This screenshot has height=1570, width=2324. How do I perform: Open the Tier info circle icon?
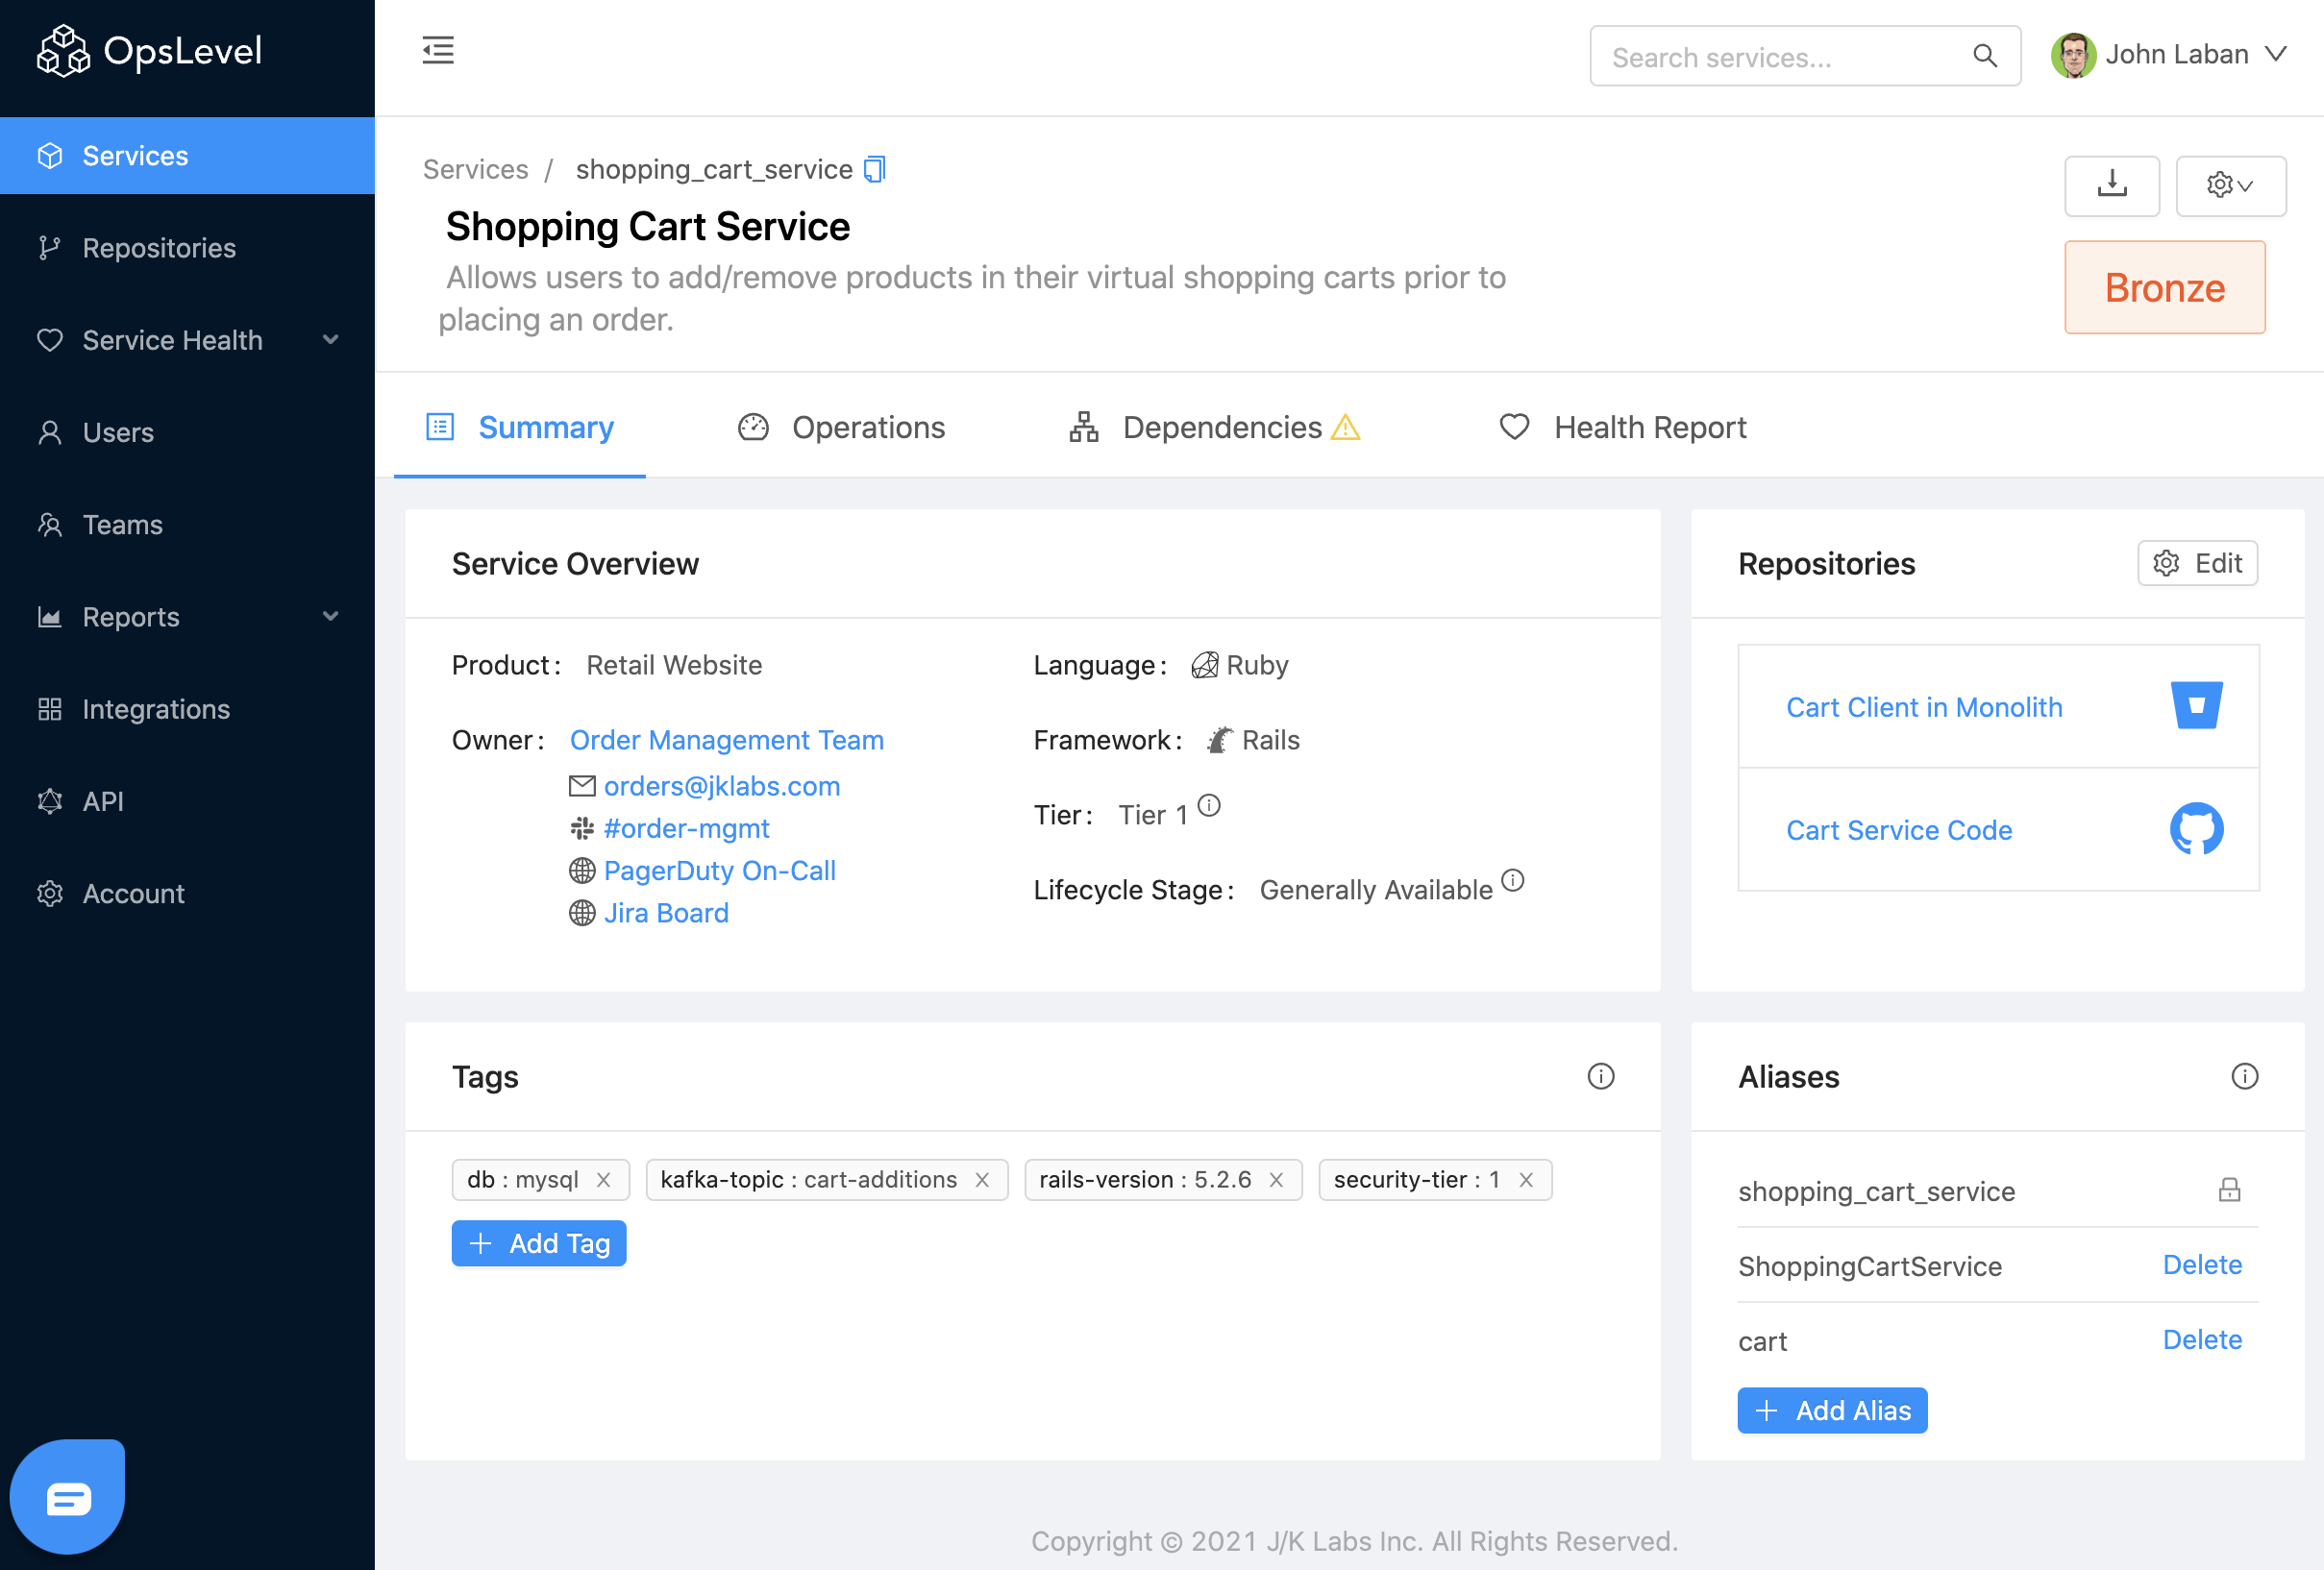tap(1209, 805)
